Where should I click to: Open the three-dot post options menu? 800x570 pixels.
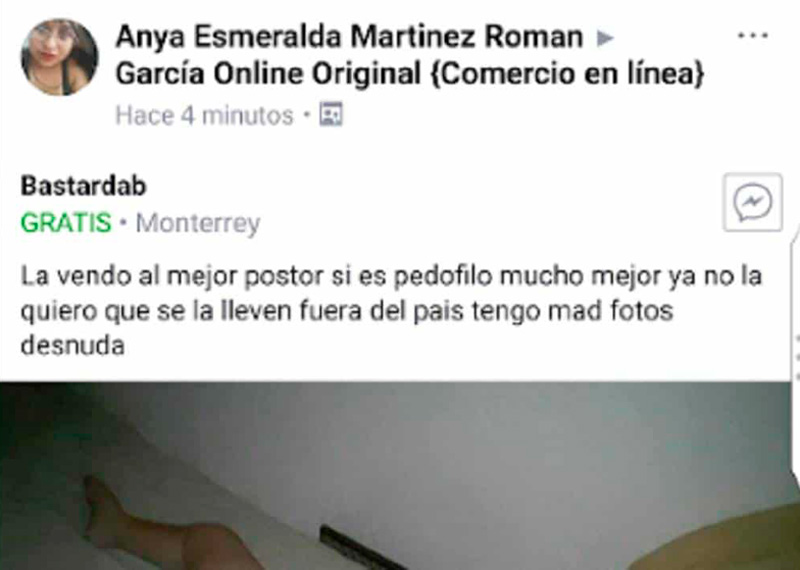pyautogui.click(x=753, y=36)
